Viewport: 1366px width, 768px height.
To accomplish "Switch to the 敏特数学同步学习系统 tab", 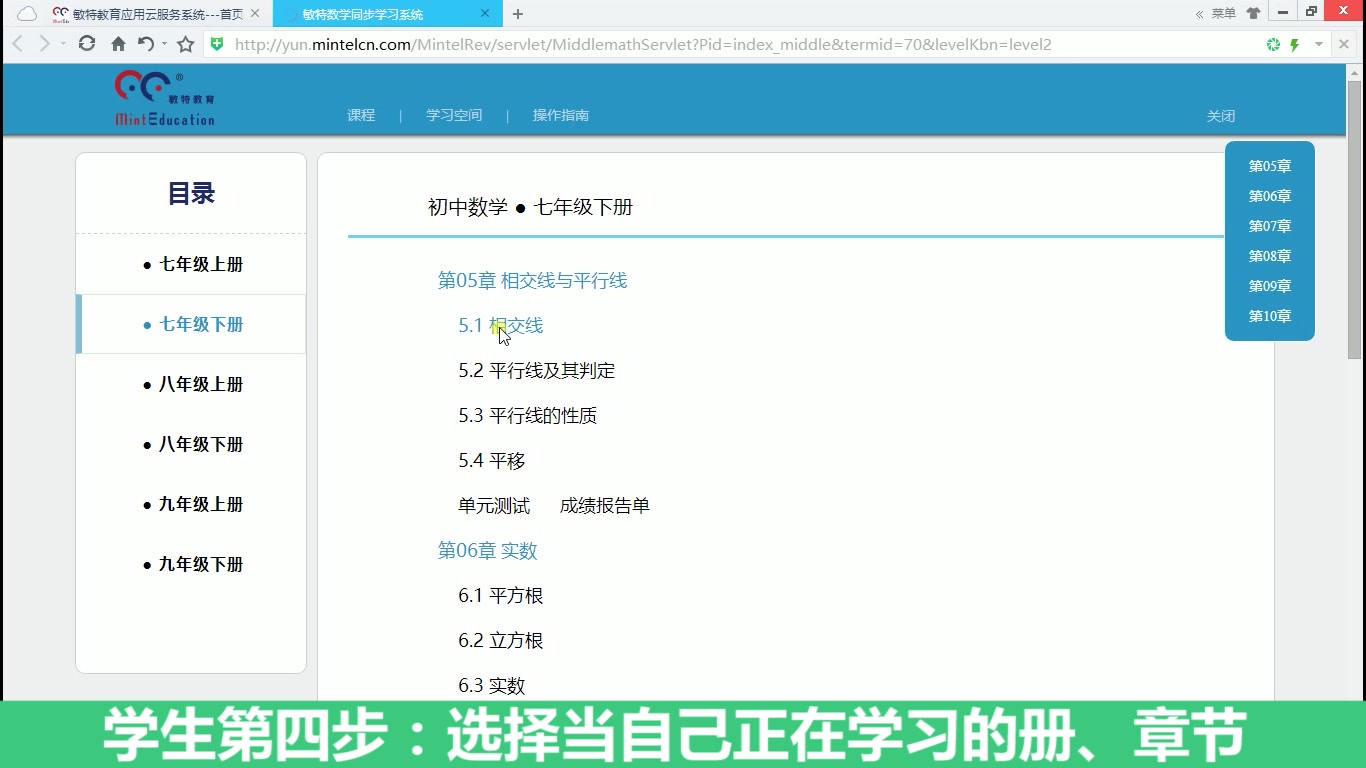I will (x=363, y=14).
